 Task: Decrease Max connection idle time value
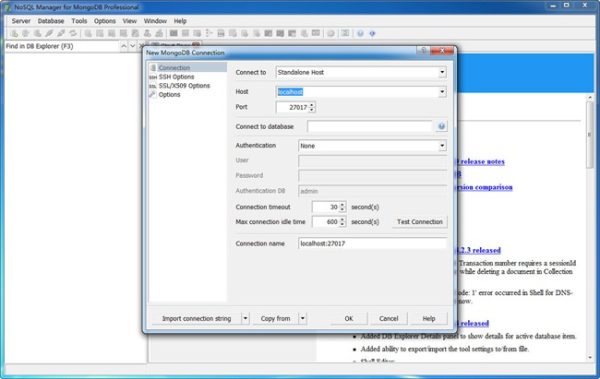point(342,225)
